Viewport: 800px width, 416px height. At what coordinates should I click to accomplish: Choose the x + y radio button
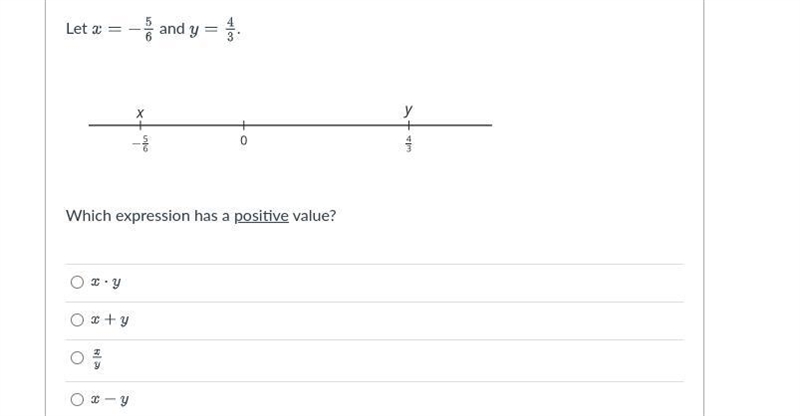pyautogui.click(x=77, y=320)
